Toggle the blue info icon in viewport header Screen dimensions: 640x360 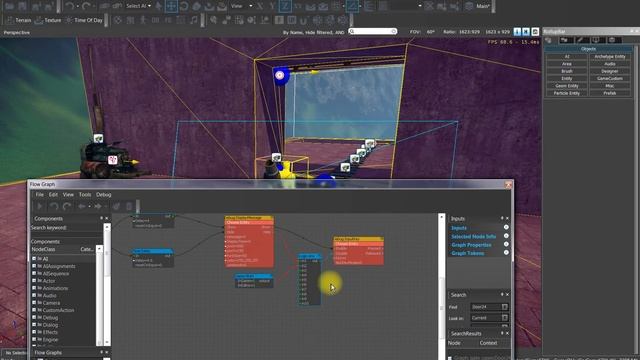(517, 31)
